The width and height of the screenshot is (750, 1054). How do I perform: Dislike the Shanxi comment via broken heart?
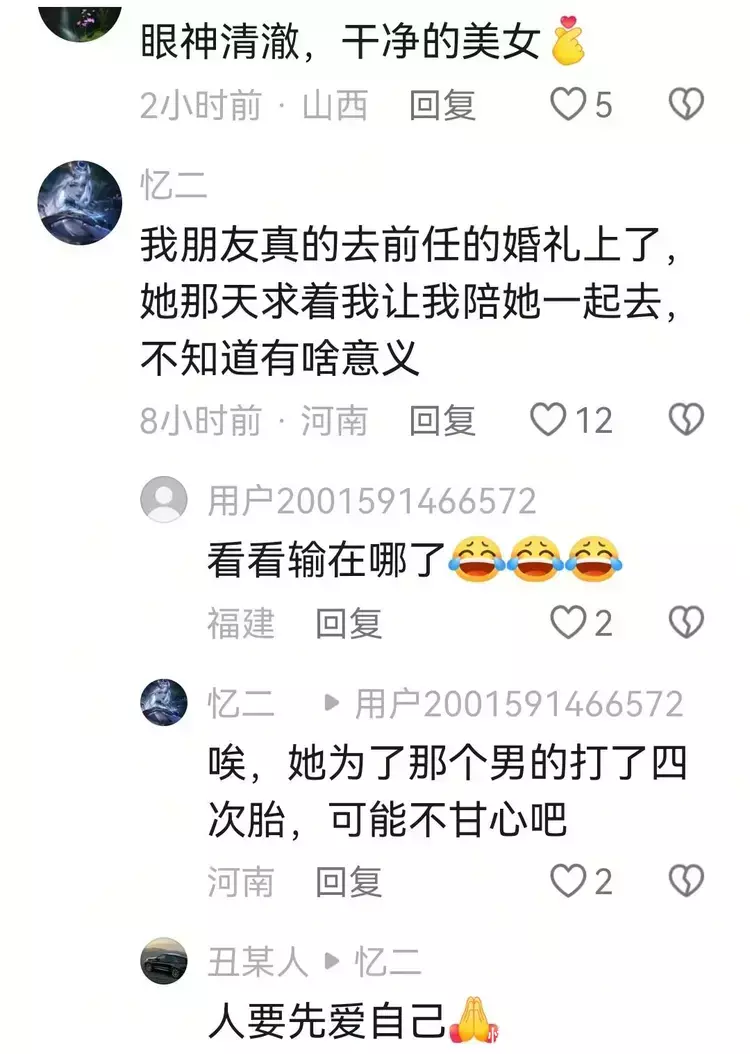(x=686, y=105)
